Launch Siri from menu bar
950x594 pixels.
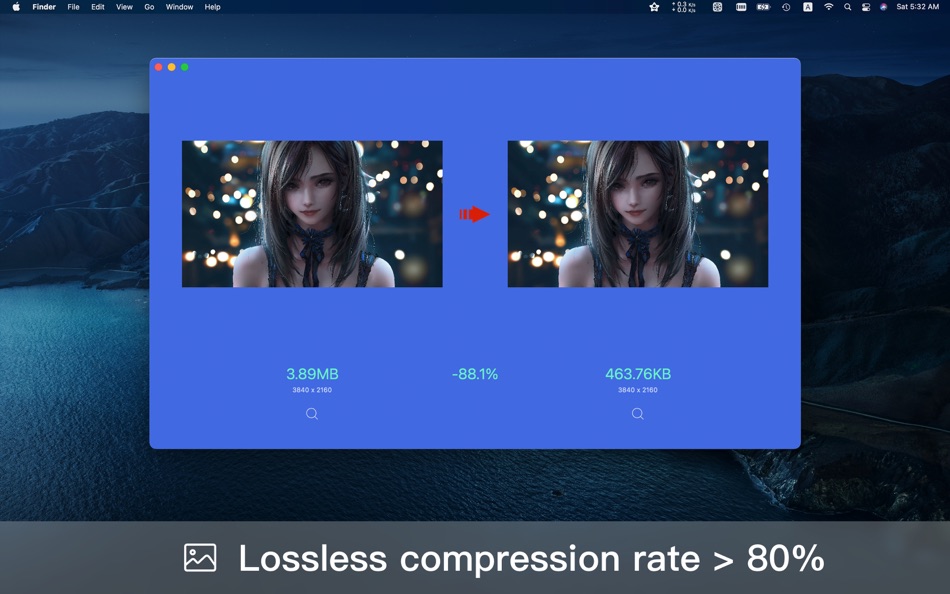[883, 7]
